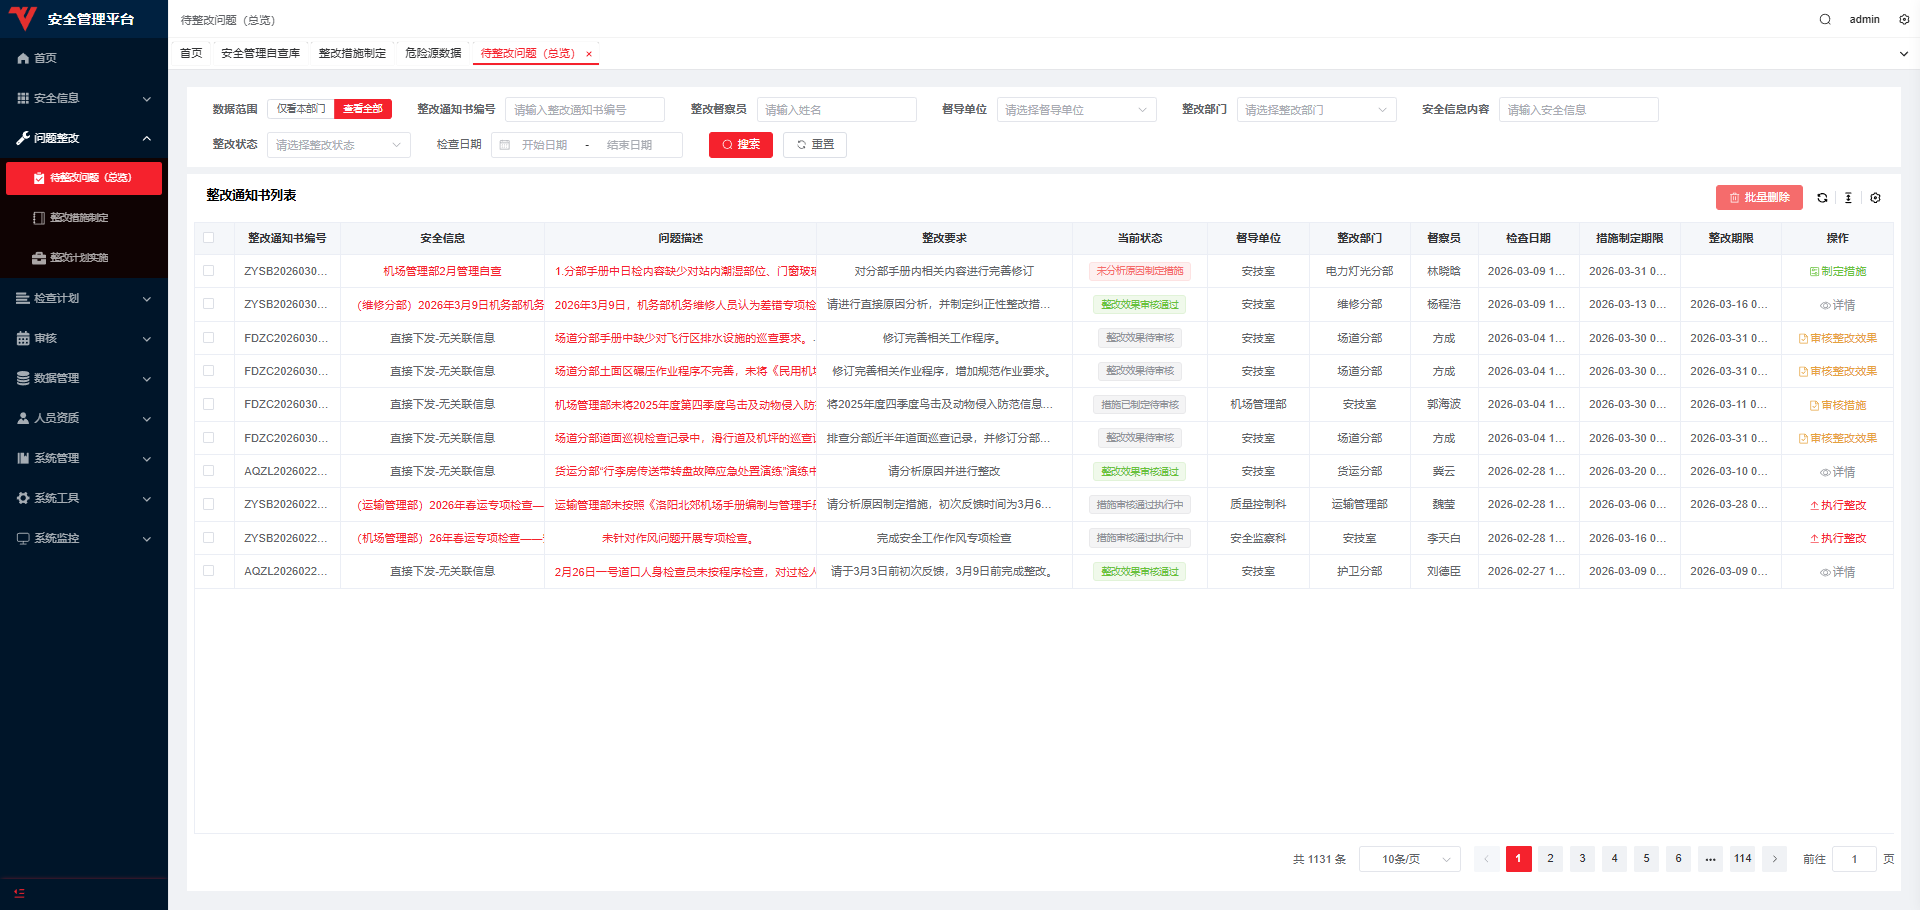Click the red 搜索 button
This screenshot has width=1920, height=910.
[741, 145]
